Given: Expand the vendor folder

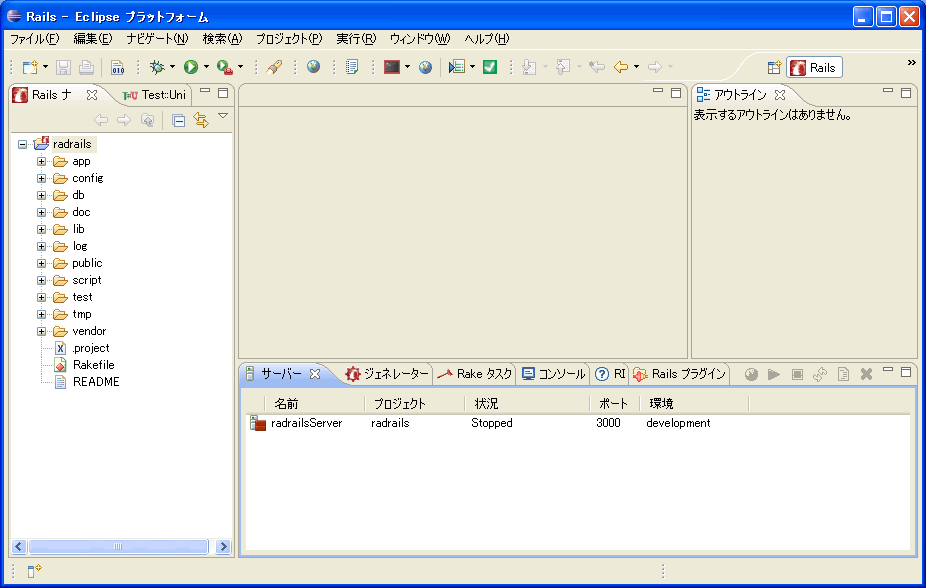Looking at the screenshot, I should (x=41, y=331).
